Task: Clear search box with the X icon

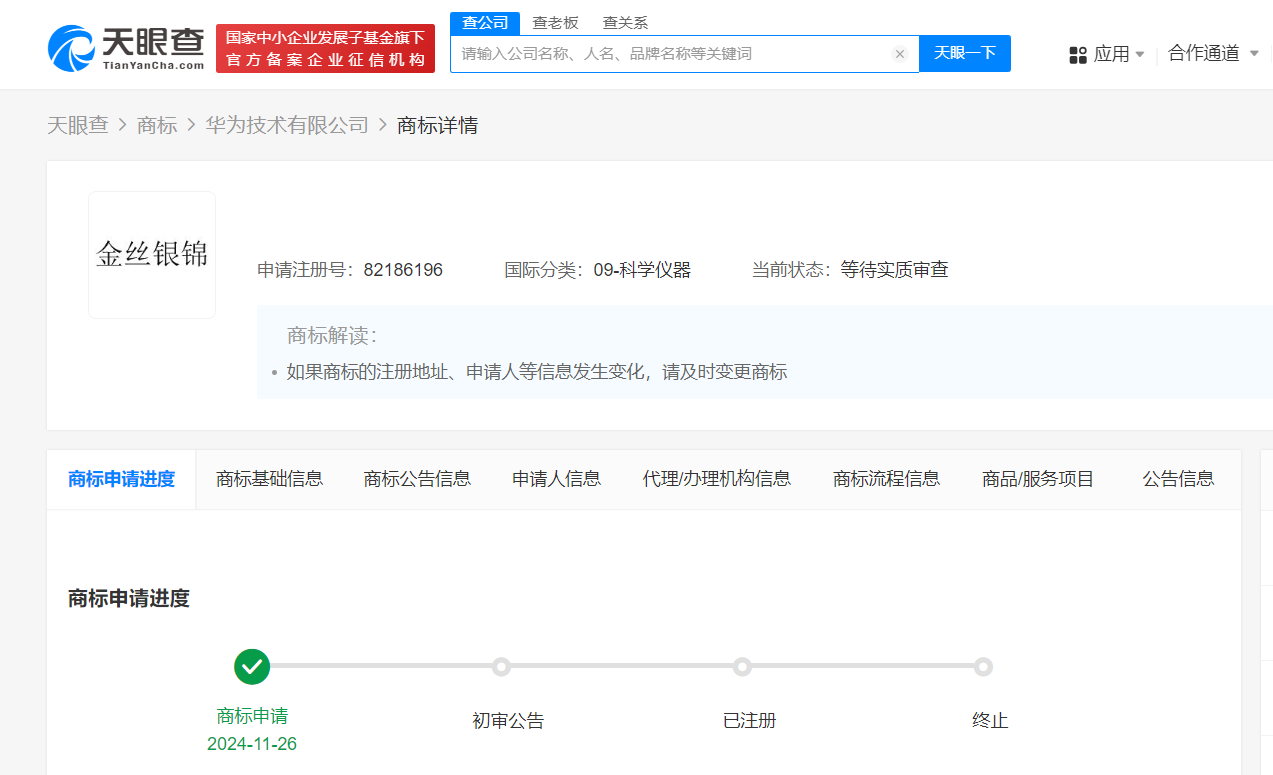Action: (899, 54)
